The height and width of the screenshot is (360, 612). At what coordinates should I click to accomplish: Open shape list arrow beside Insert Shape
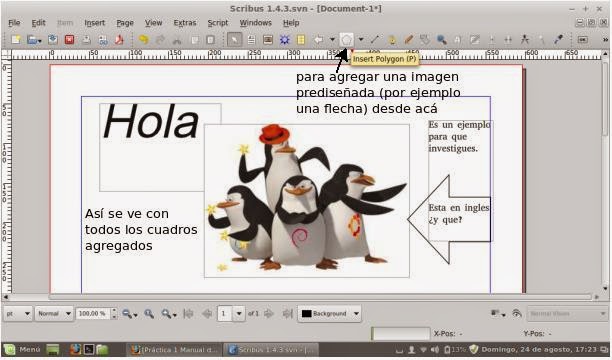click(x=332, y=39)
